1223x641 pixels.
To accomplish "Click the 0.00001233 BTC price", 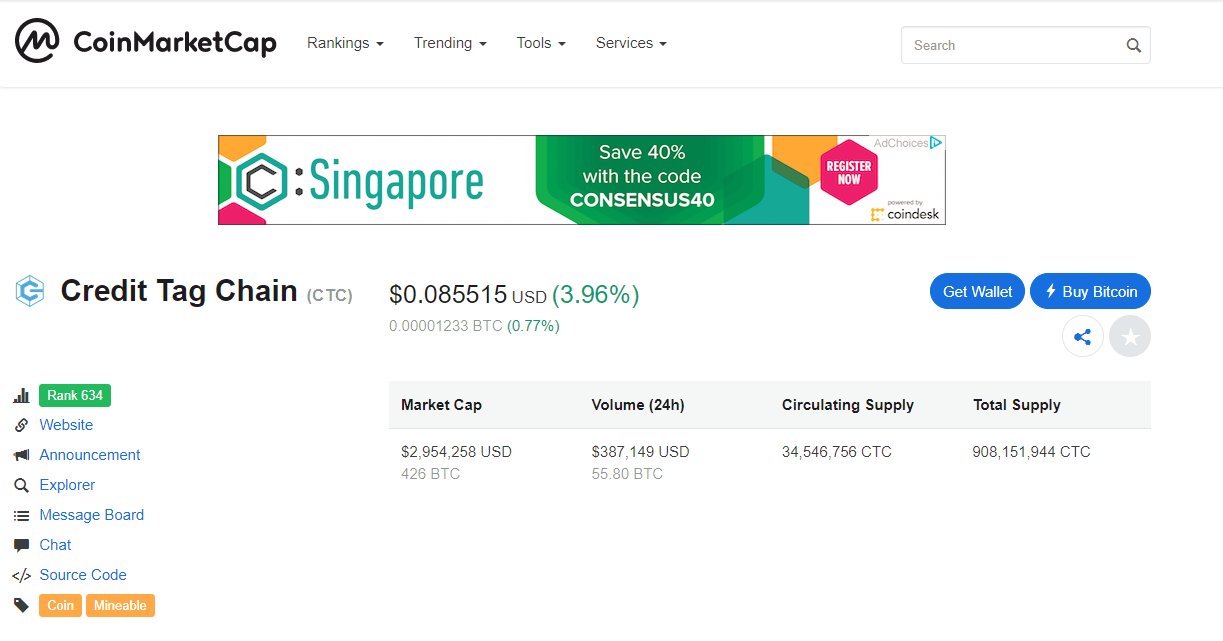I will click(445, 326).
